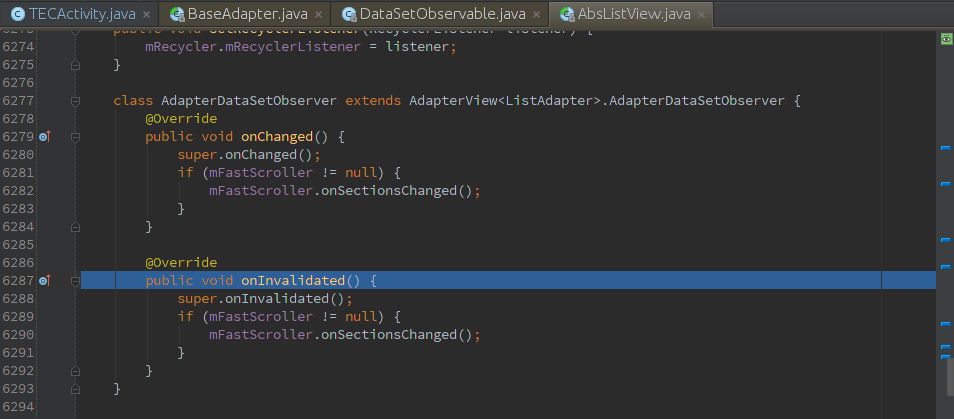Click the onInvalidated method name declaration

[x=293, y=280]
